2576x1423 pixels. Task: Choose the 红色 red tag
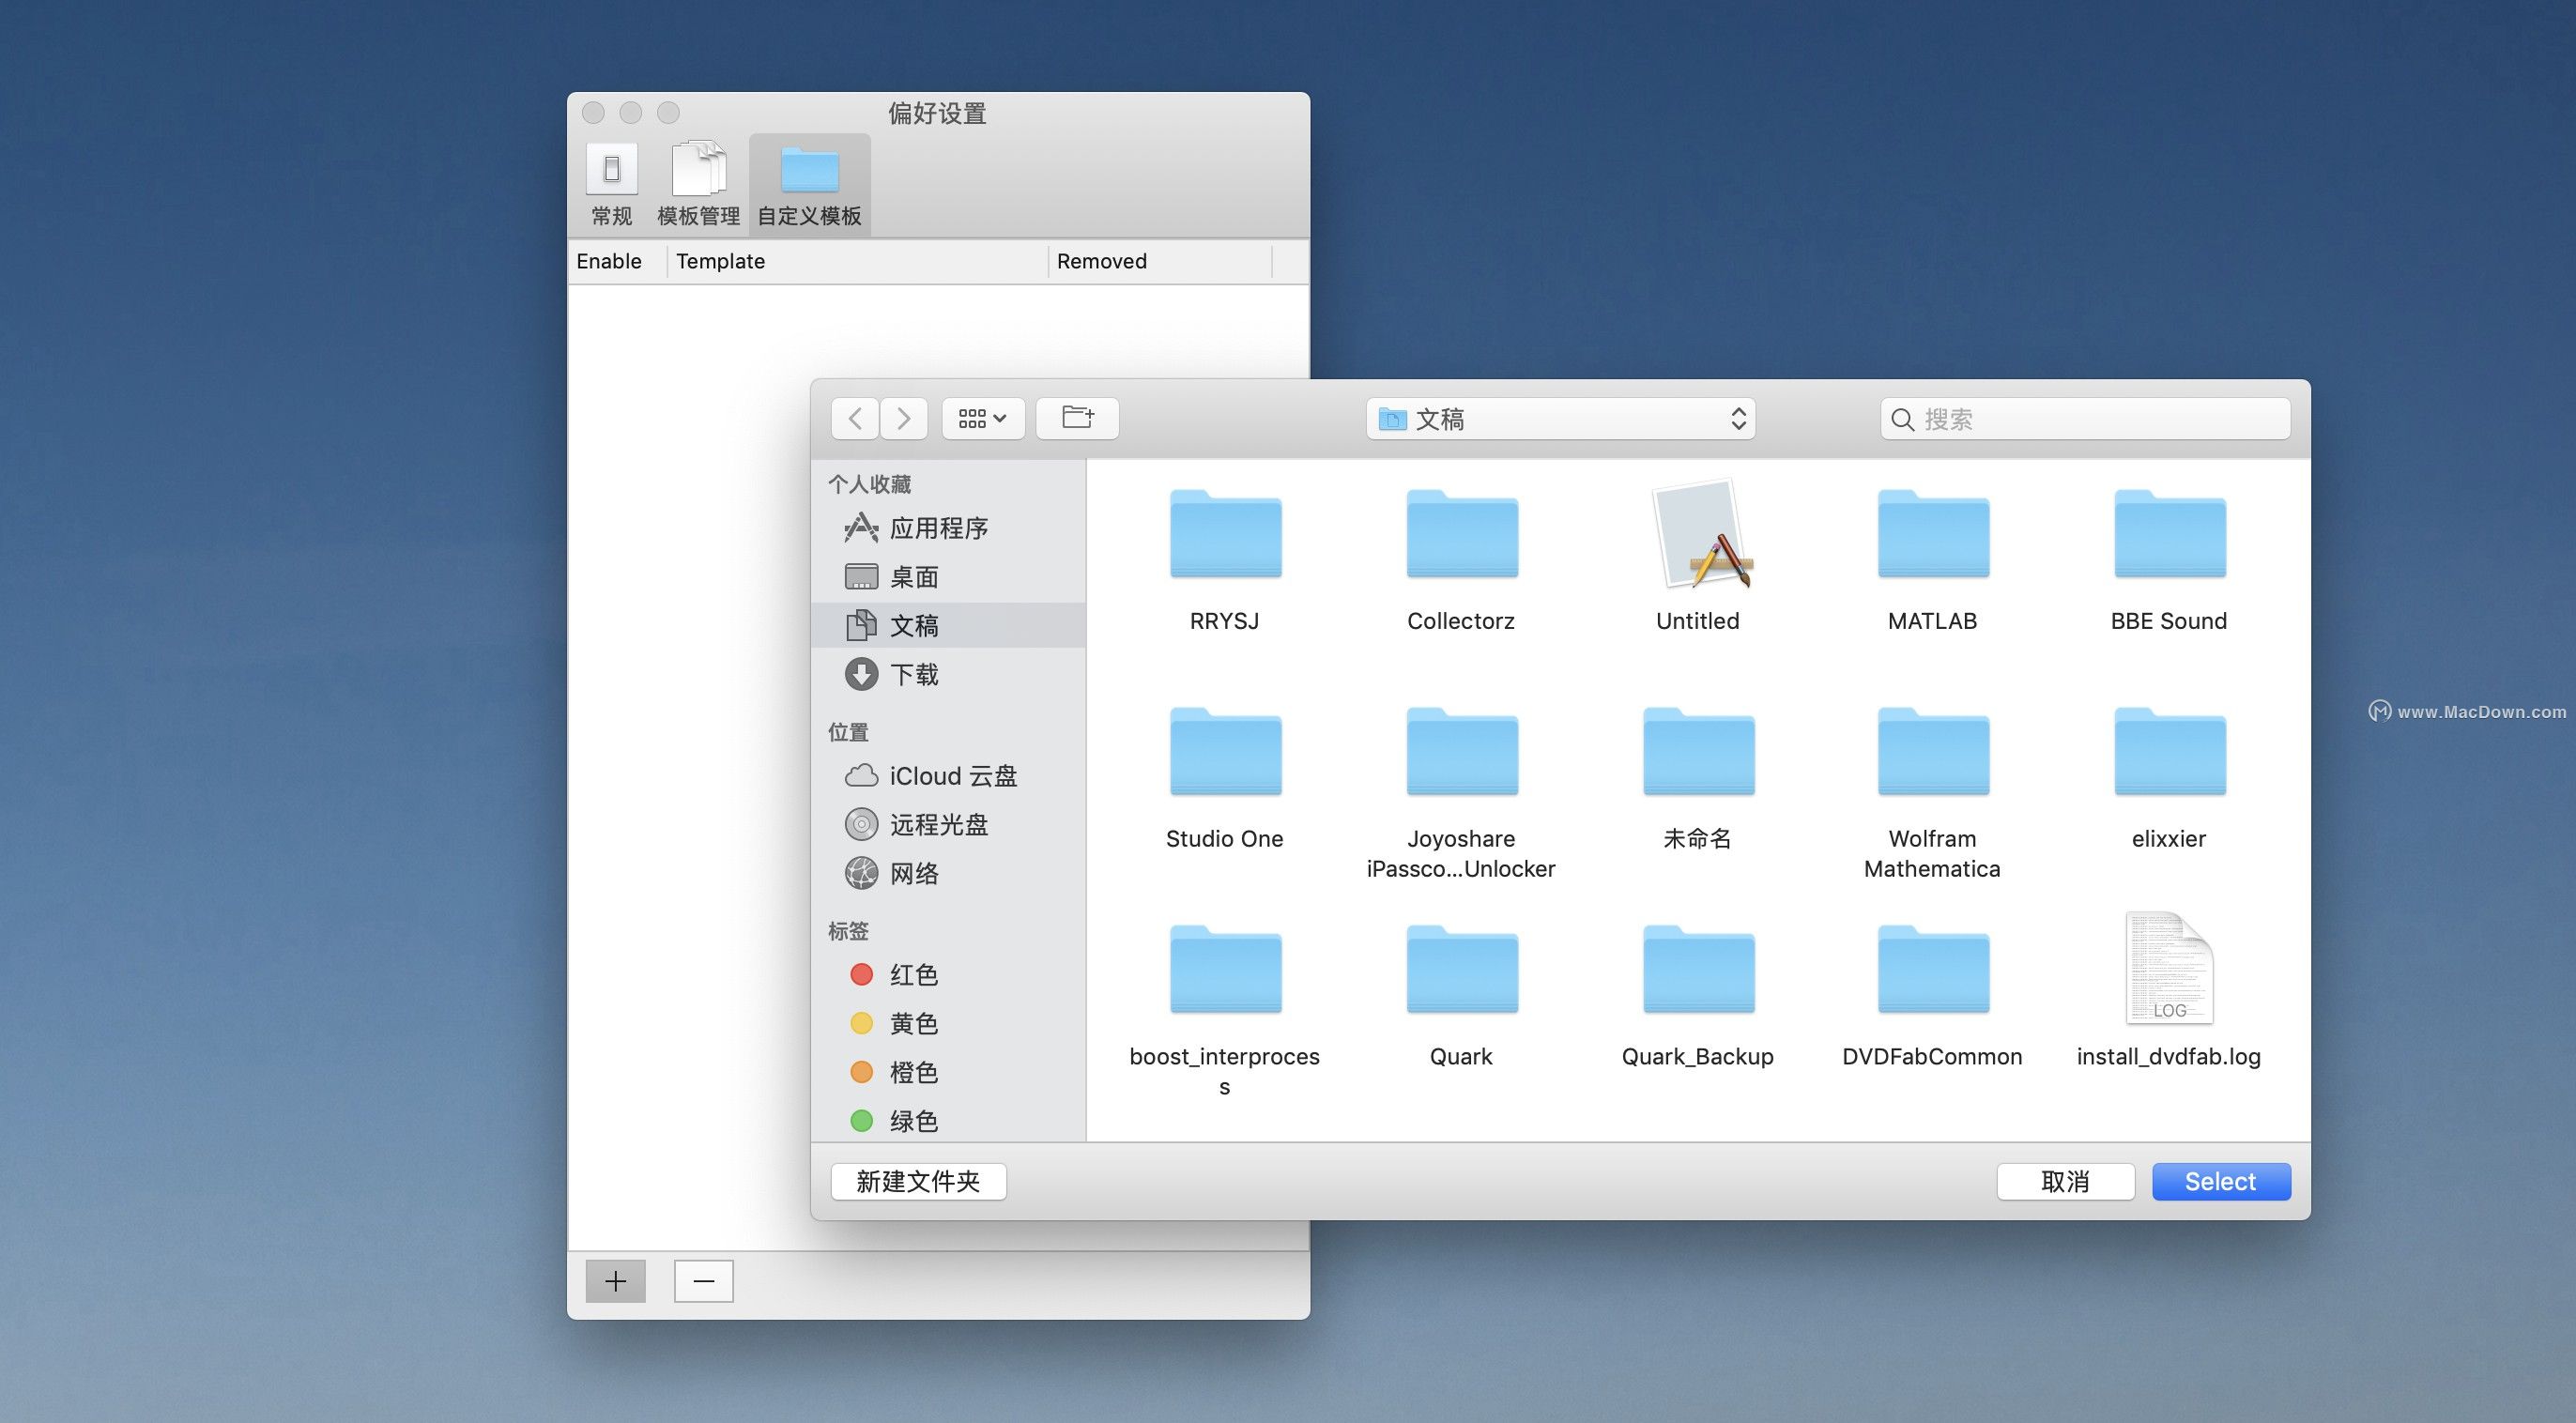point(912,975)
